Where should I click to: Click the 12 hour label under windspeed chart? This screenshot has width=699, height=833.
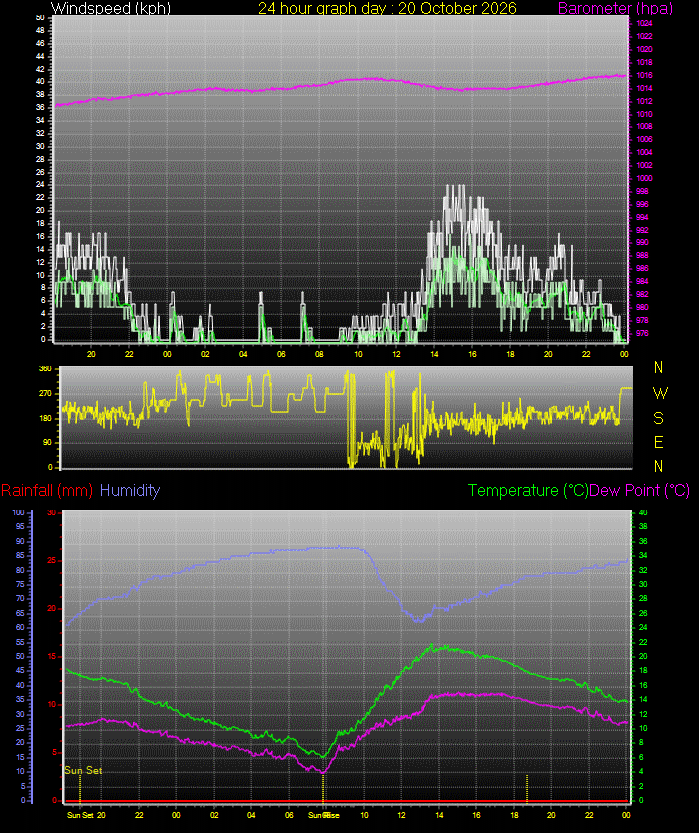[396, 354]
